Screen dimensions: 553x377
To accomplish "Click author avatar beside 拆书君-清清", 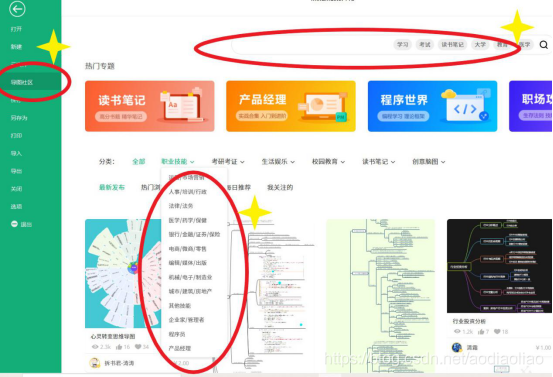I will point(95,363).
